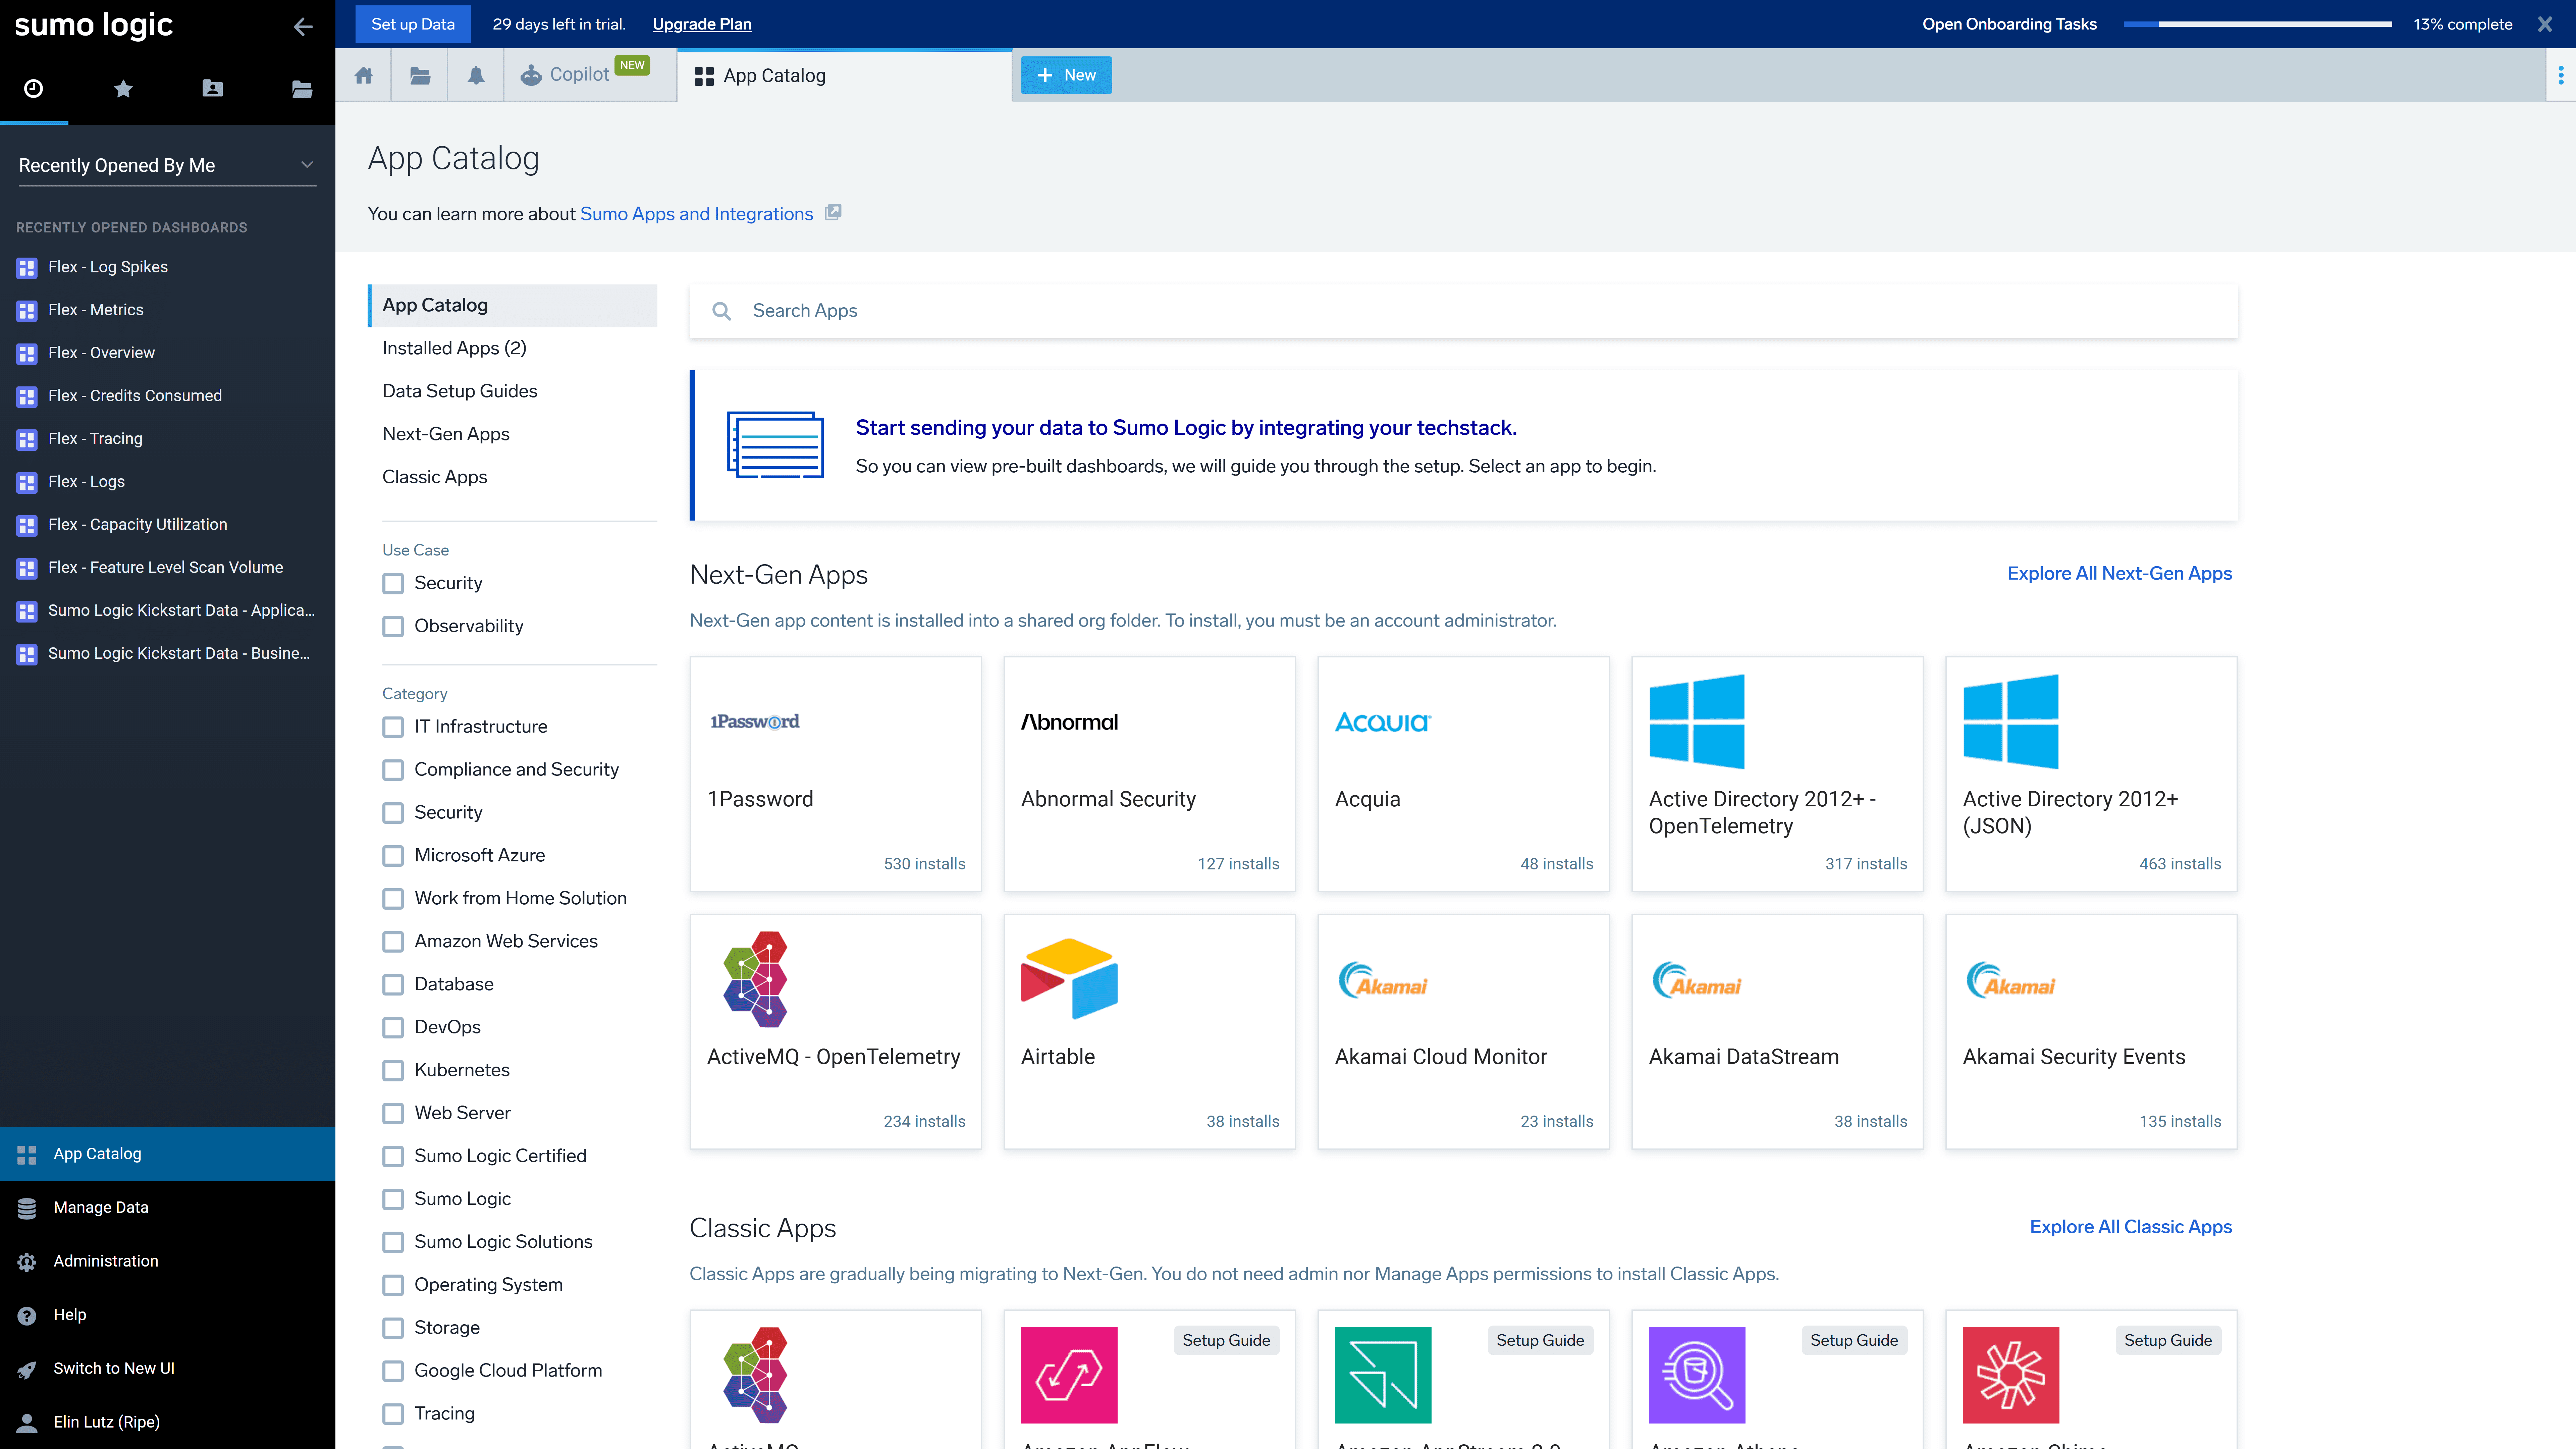Image resolution: width=2576 pixels, height=1449 pixels.
Task: Go to Data Setup Guides
Action: [x=460, y=391]
